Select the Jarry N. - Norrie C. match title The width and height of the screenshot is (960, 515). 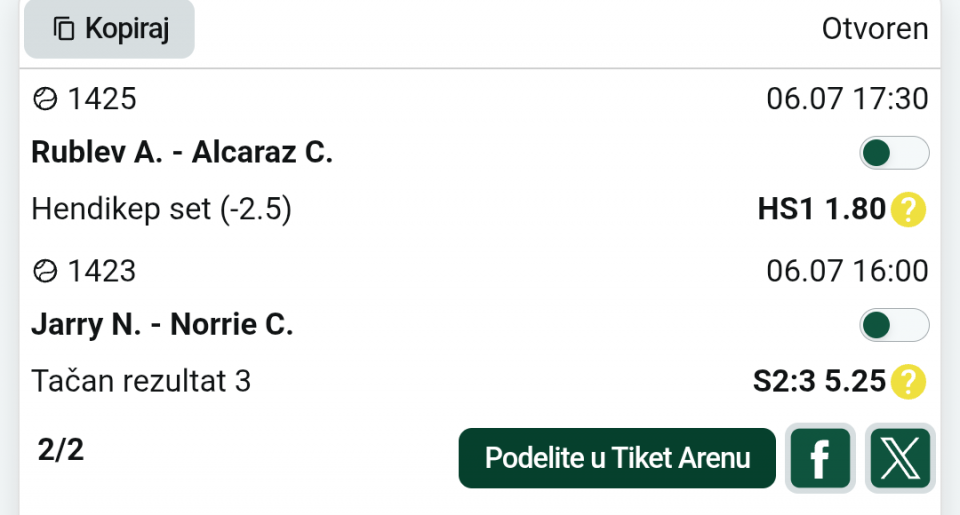[x=162, y=325]
